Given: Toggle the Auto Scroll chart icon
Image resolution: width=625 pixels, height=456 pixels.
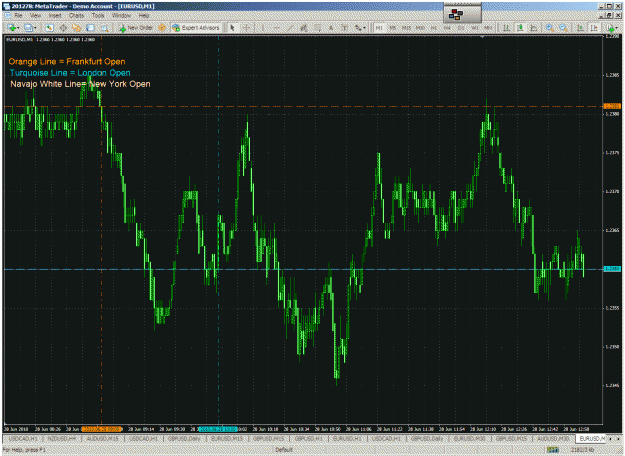Looking at the screenshot, I should (581, 28).
